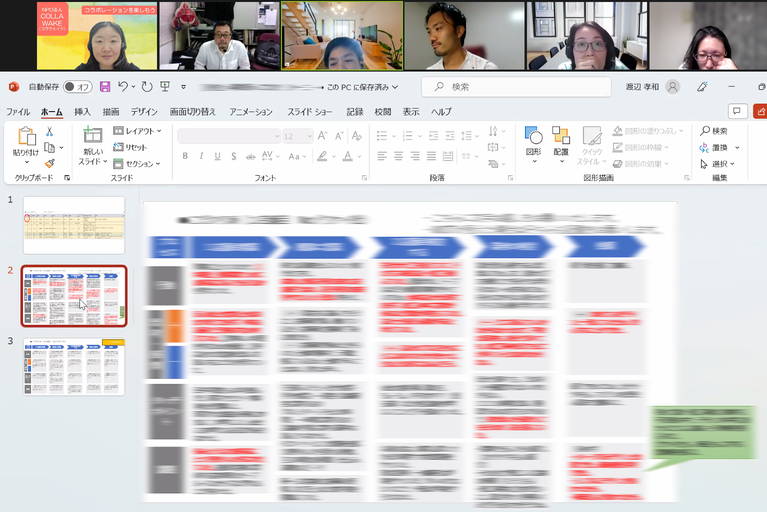
Task: Click the 置換 (Replace) button
Action: tap(718, 147)
